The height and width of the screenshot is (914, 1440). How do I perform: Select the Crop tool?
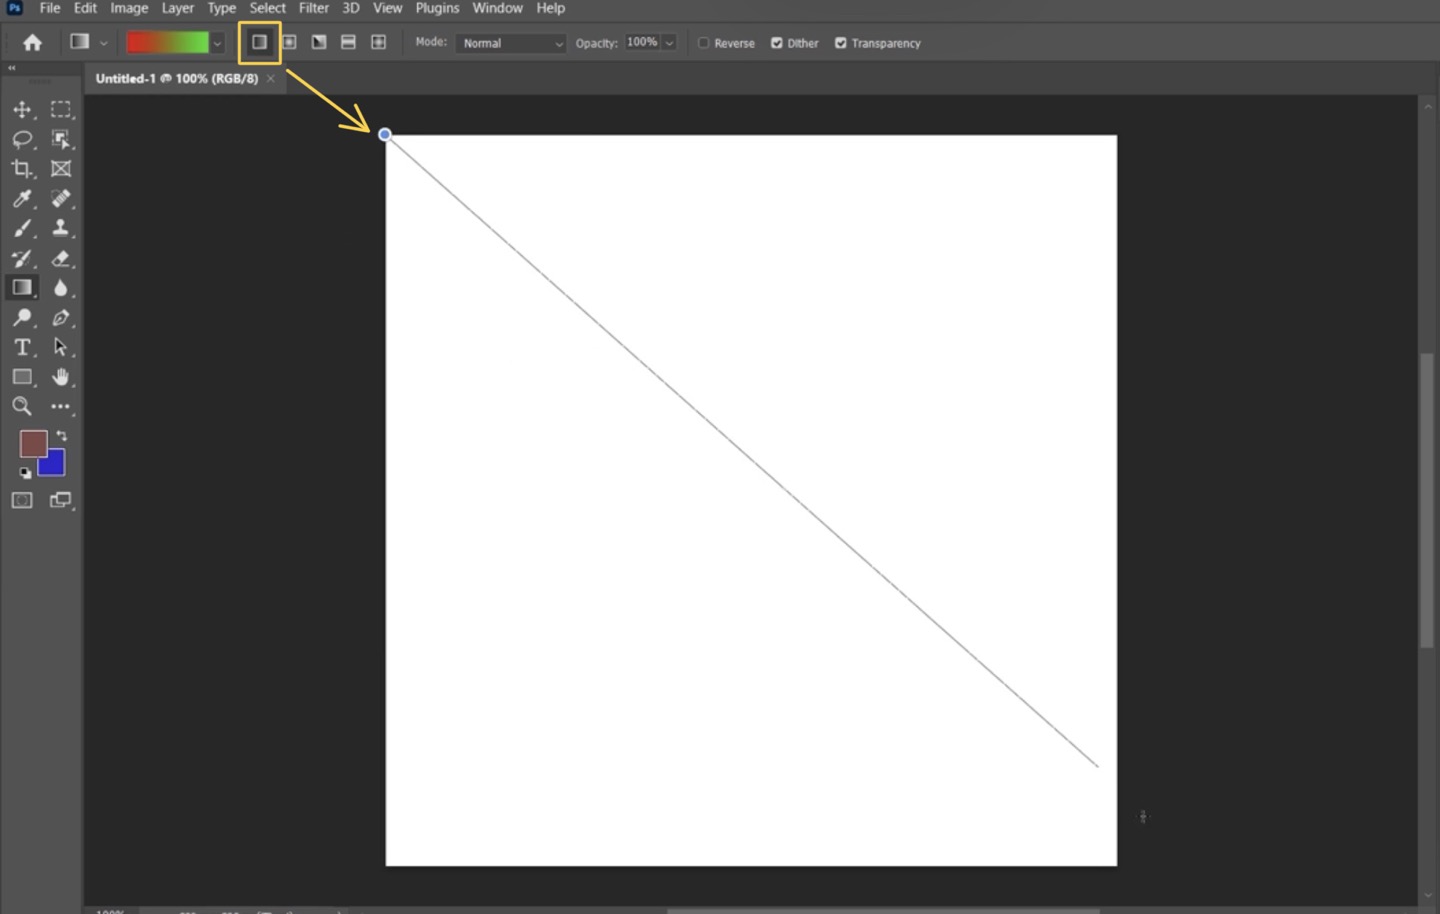pyautogui.click(x=22, y=169)
